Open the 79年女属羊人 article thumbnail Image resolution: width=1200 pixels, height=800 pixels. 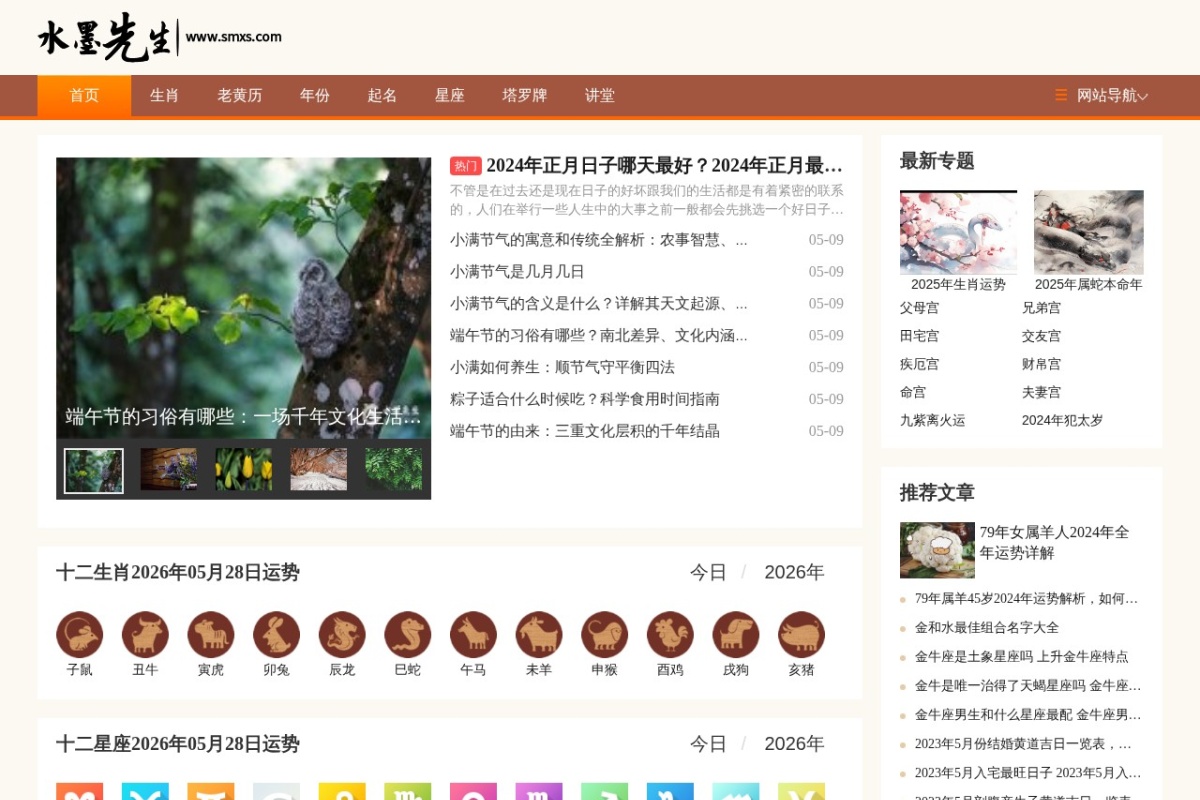(937, 550)
